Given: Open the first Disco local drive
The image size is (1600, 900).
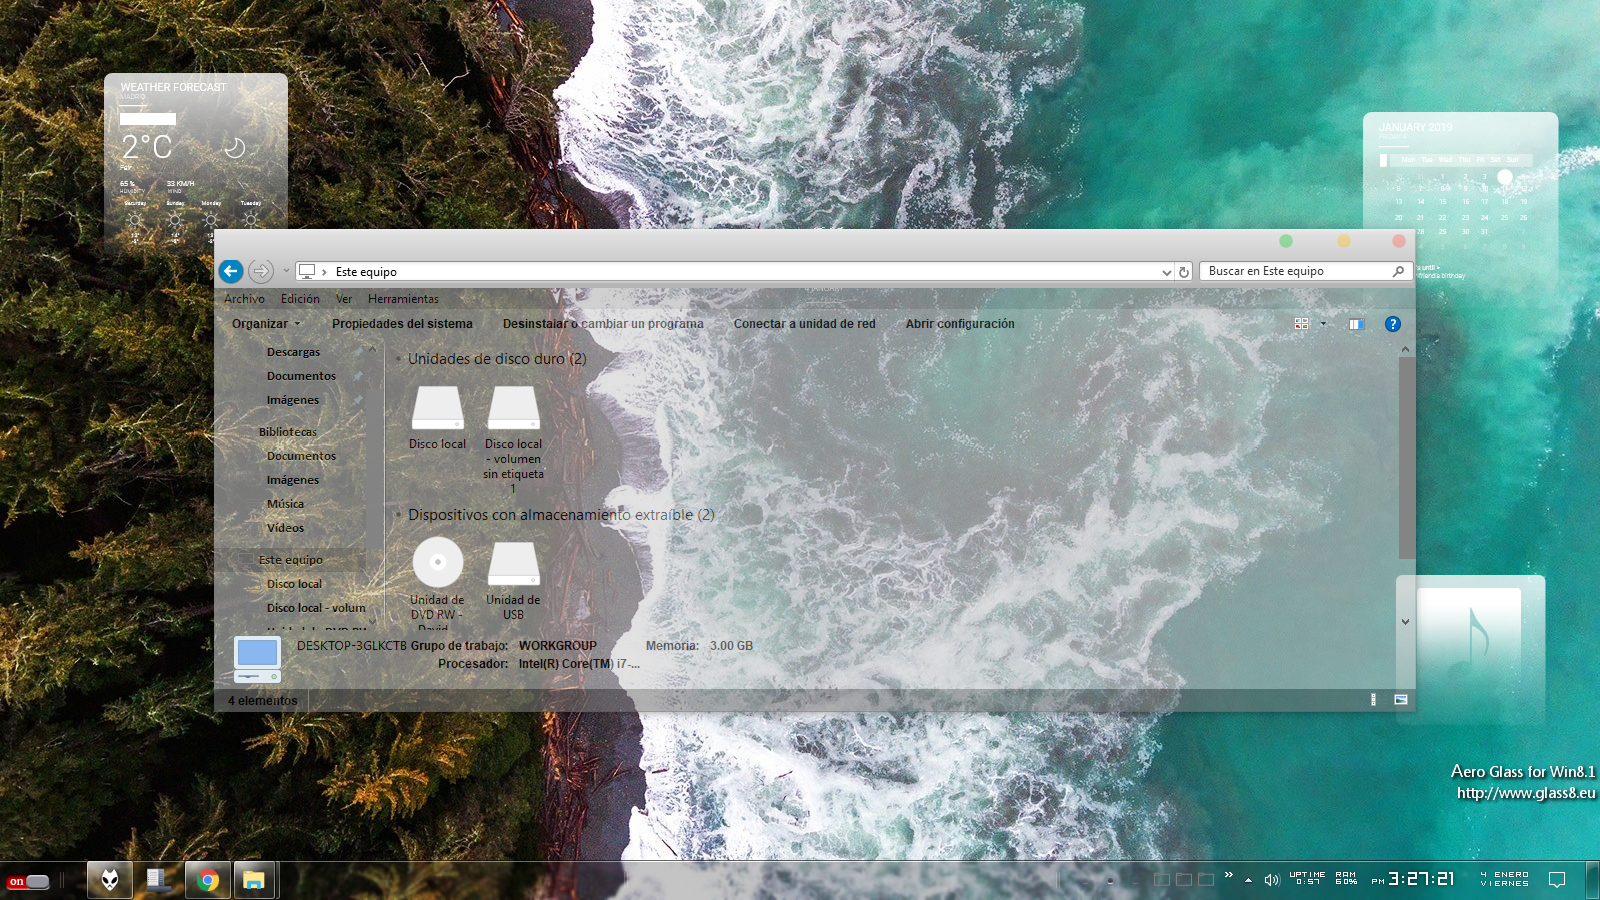Looking at the screenshot, I should (x=437, y=408).
